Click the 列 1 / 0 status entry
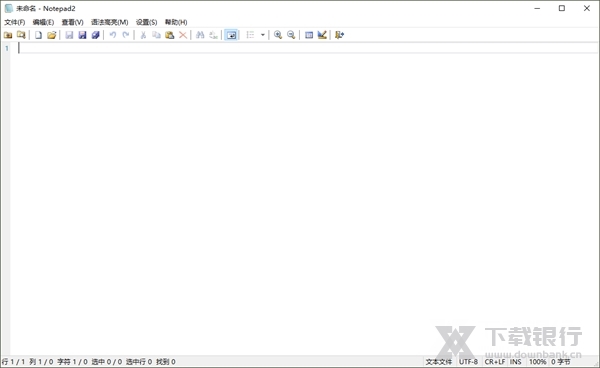 pos(41,362)
